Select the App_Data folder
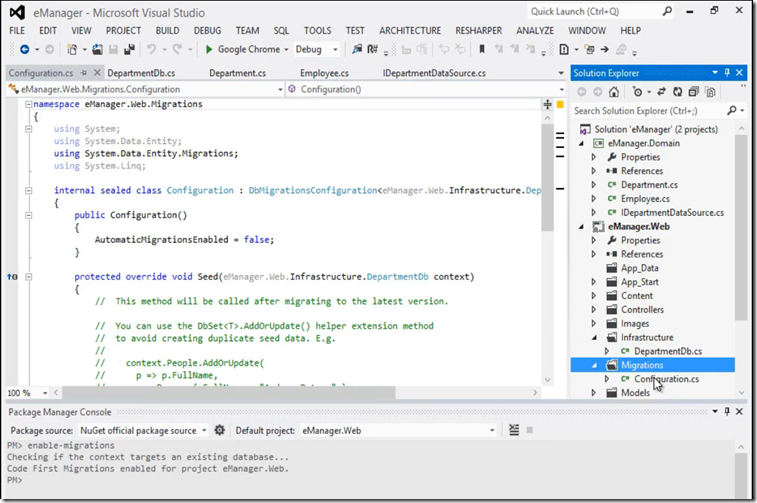The width and height of the screenshot is (757, 503). 639,268
